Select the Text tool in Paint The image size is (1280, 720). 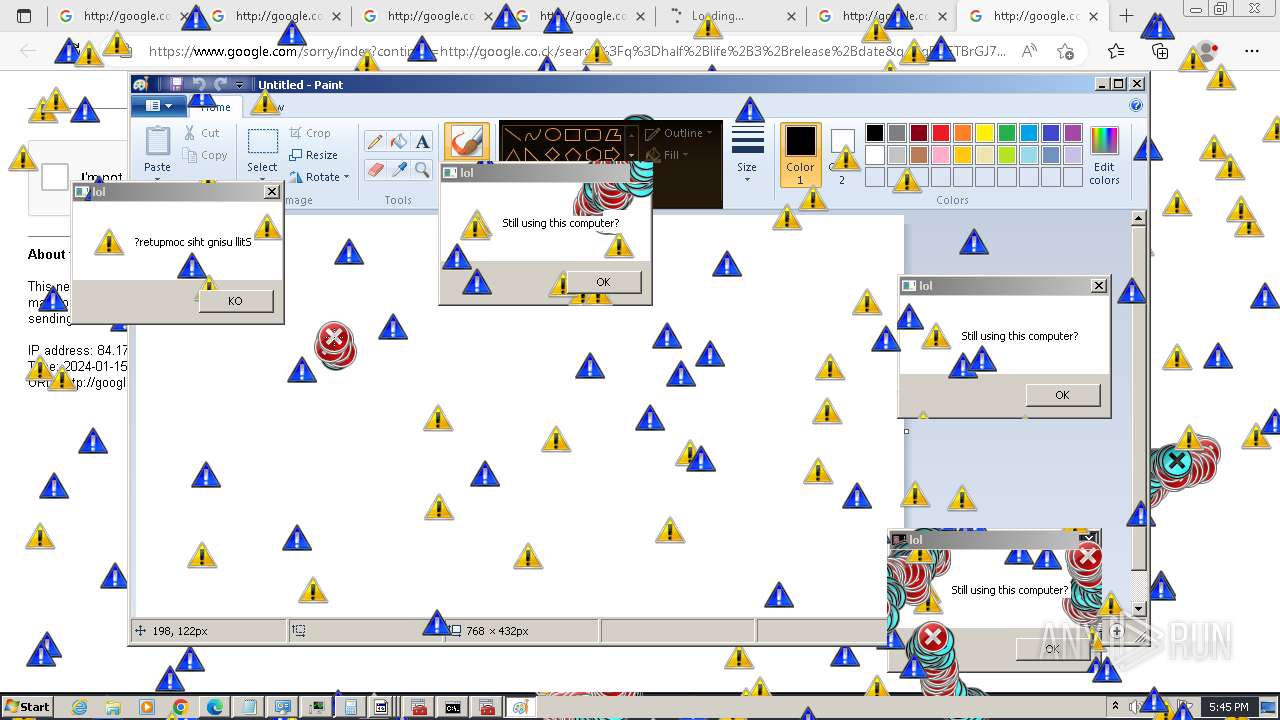[422, 142]
